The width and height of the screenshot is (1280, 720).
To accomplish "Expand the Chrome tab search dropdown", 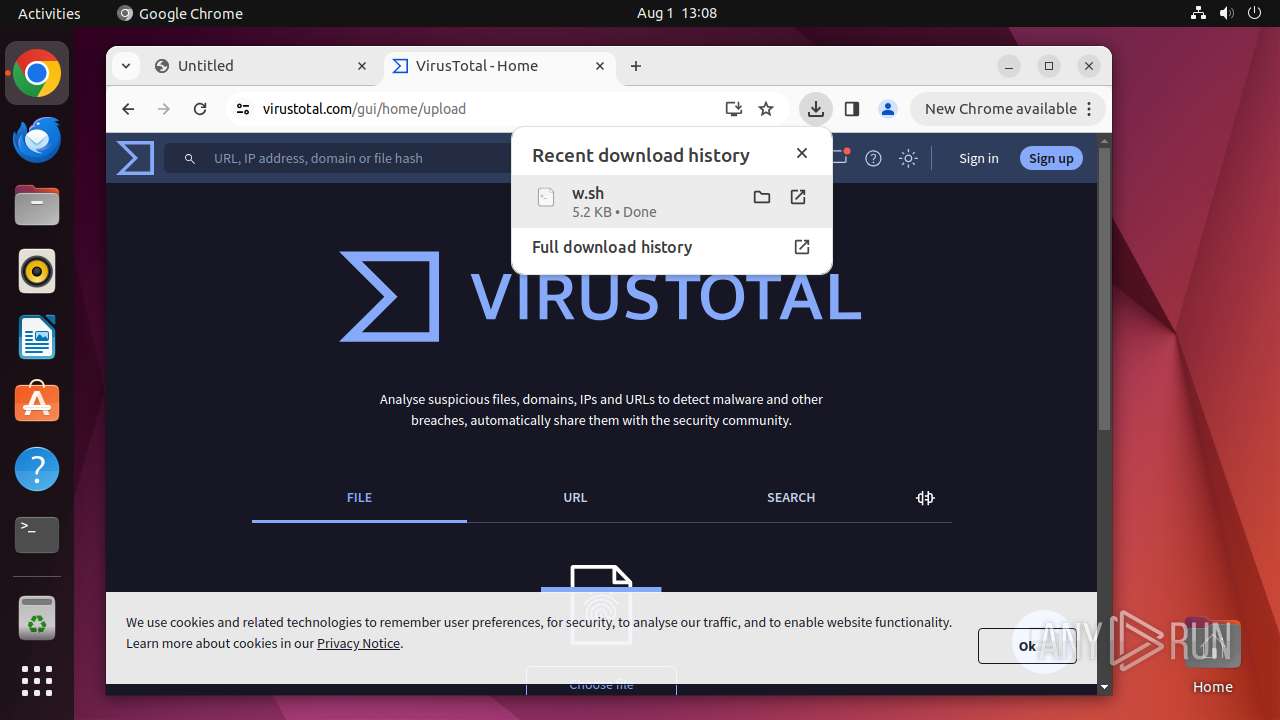I will (x=125, y=66).
